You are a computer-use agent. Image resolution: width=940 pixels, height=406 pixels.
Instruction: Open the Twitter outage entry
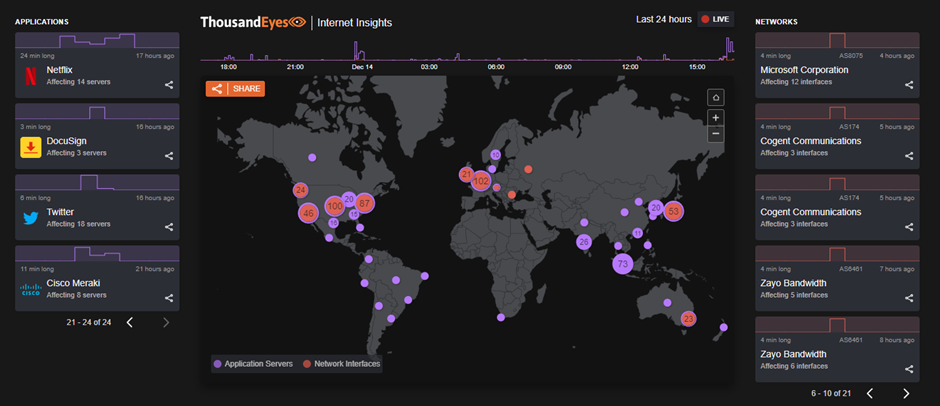click(97, 207)
